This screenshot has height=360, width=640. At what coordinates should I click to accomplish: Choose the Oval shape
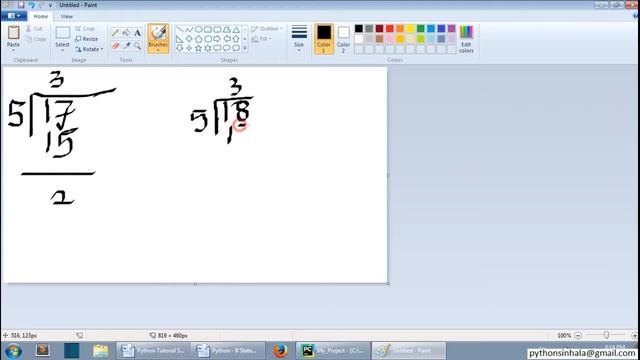(198, 29)
